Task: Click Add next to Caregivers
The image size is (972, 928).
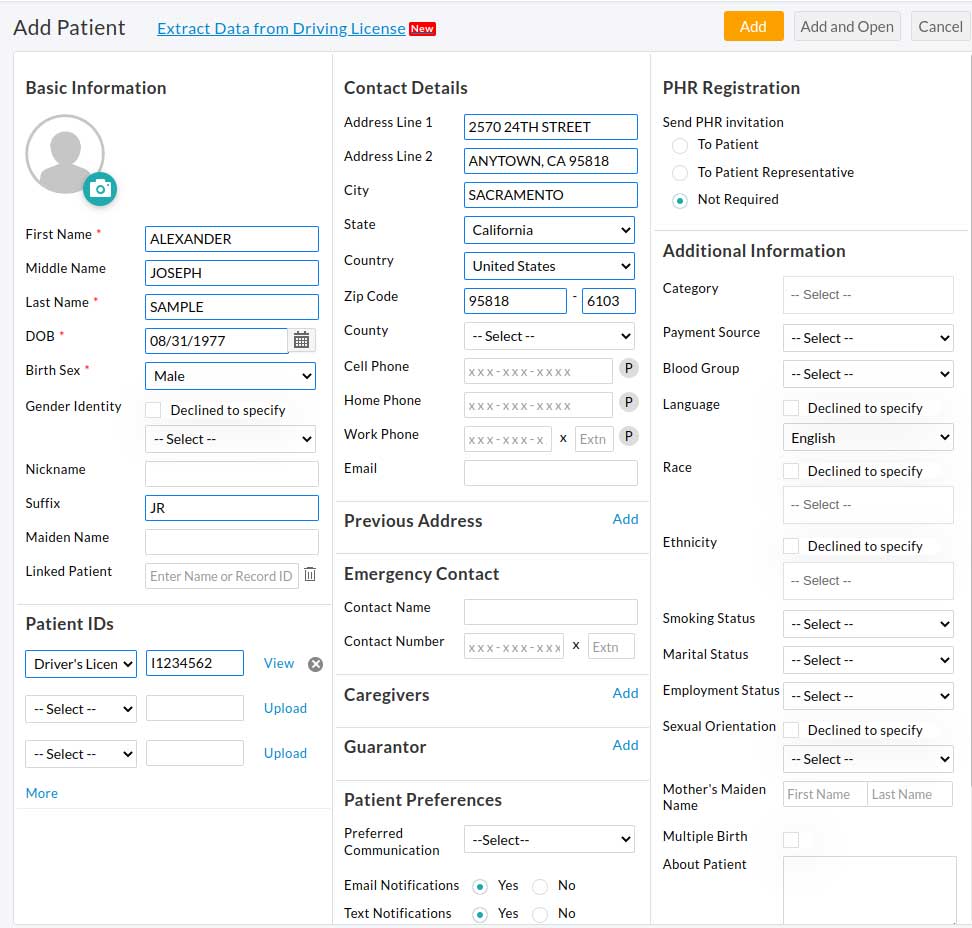Action: pos(625,693)
